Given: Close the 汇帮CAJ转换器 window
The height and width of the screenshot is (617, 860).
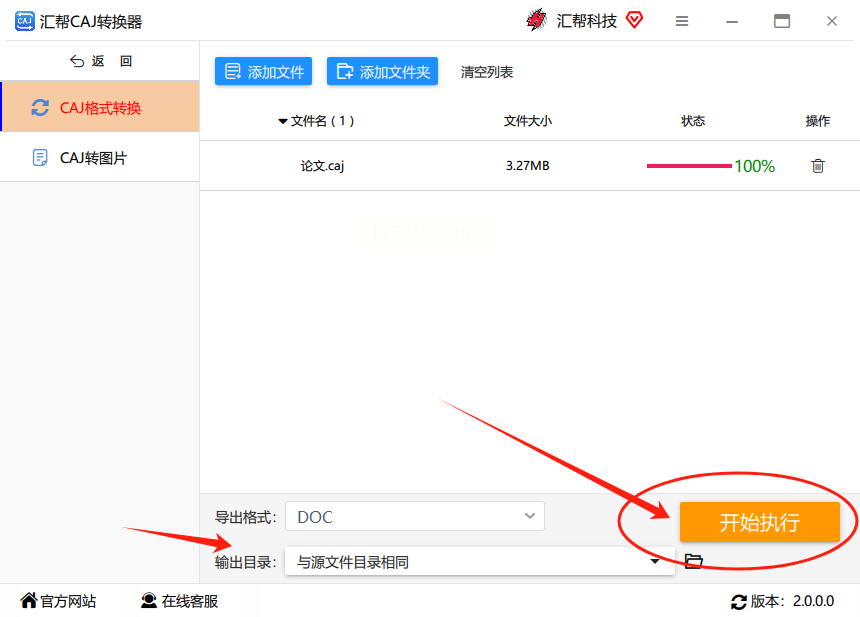Looking at the screenshot, I should (x=831, y=21).
